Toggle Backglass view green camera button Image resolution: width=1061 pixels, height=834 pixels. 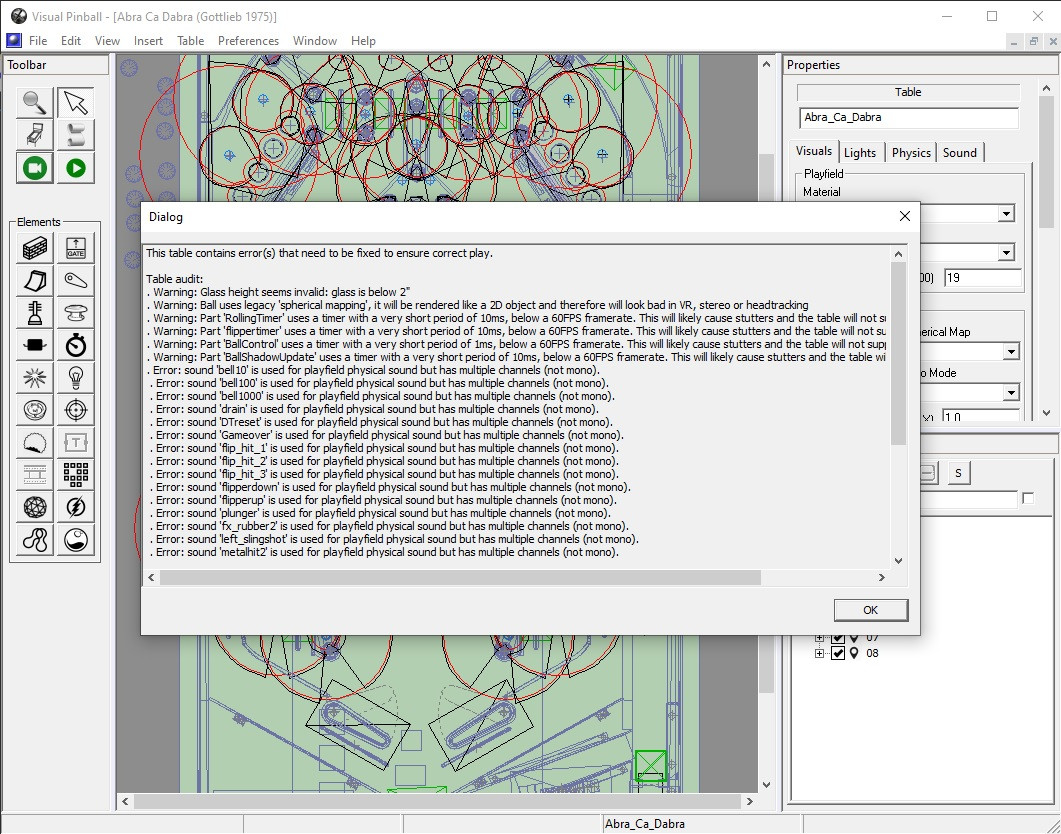(x=35, y=168)
